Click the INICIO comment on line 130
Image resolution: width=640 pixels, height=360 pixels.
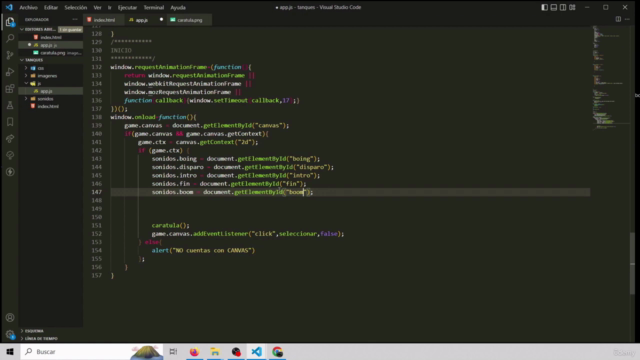coord(121,50)
